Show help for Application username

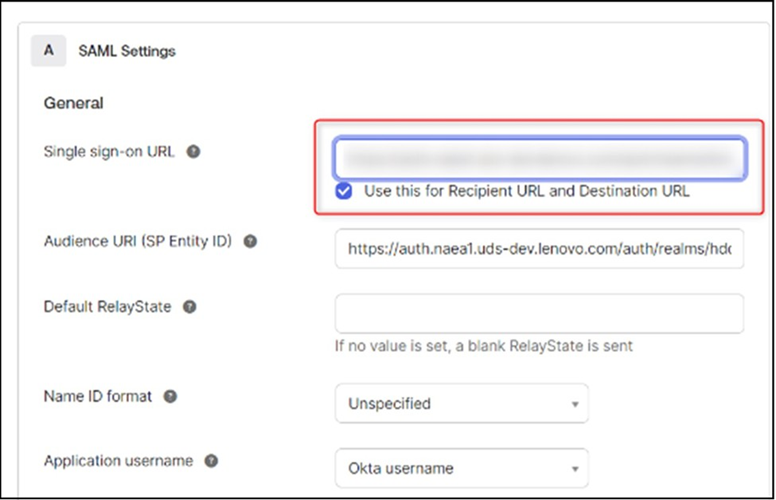(x=211, y=461)
